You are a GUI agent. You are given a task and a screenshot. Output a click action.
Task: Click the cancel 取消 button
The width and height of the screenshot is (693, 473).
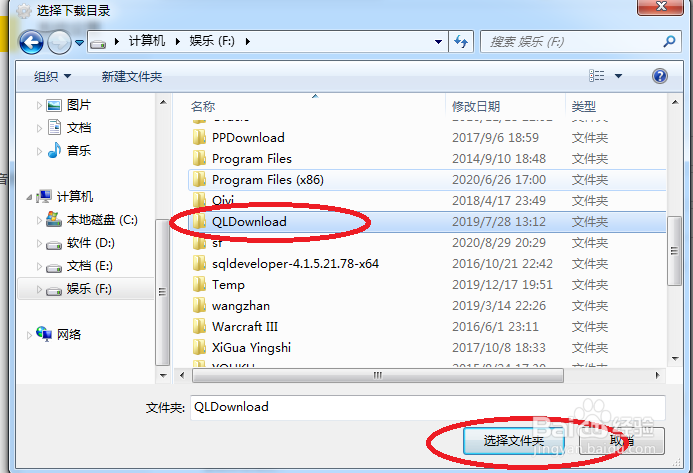[x=622, y=440]
